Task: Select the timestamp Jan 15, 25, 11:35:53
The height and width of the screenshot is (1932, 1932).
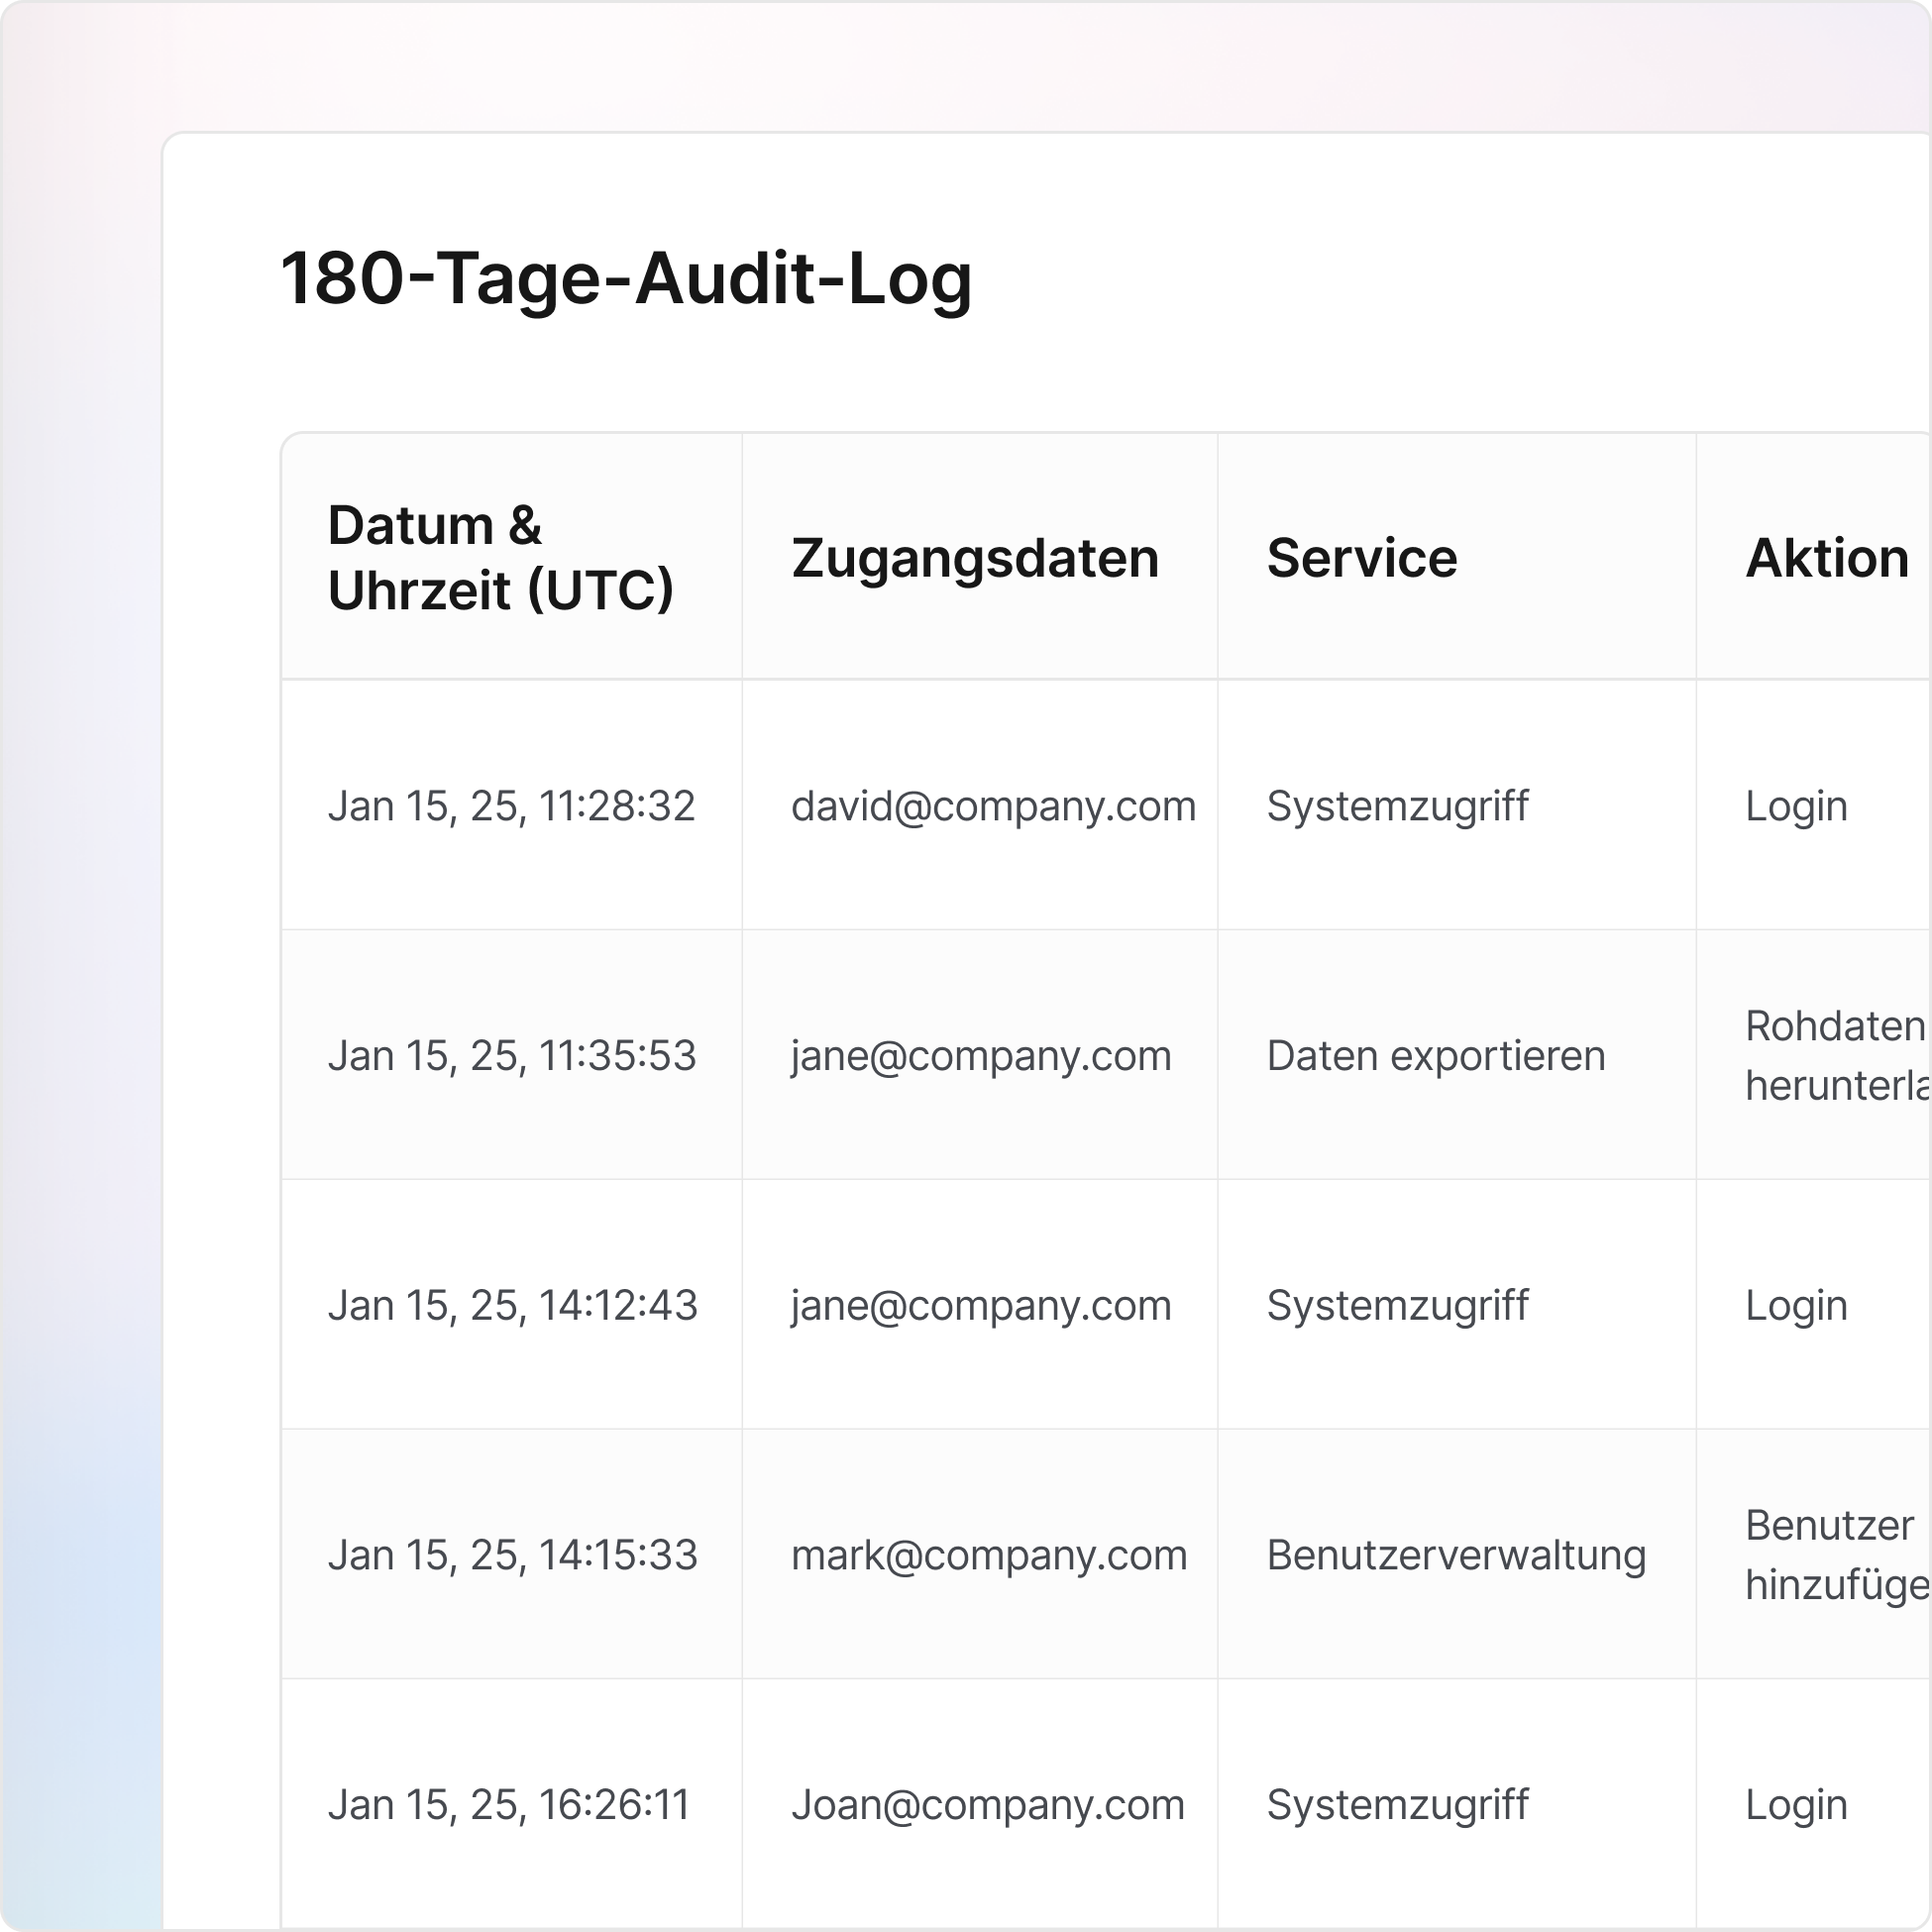Action: pos(511,1055)
